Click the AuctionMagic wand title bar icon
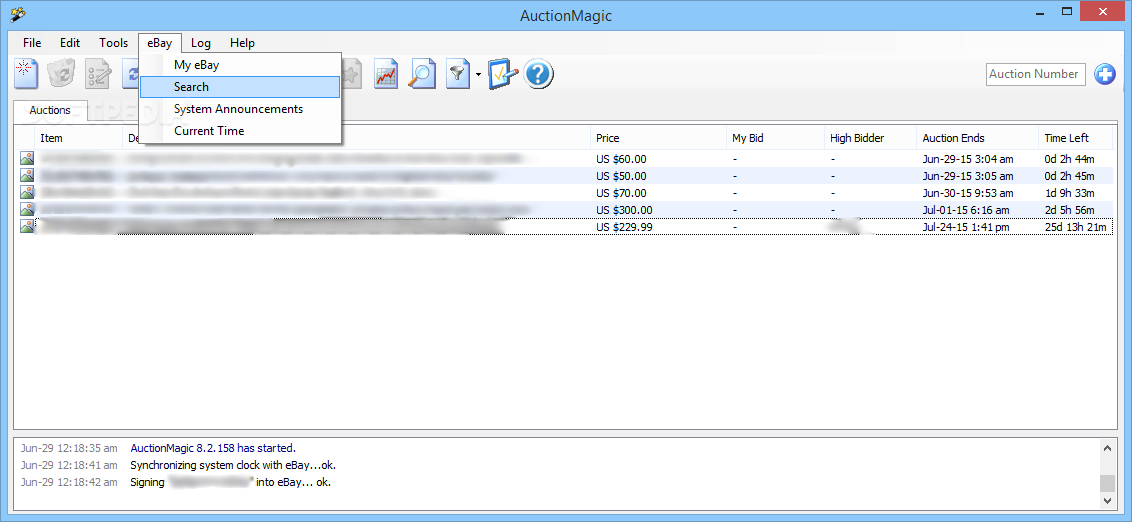Screen dimensions: 1132x522 click(18, 14)
